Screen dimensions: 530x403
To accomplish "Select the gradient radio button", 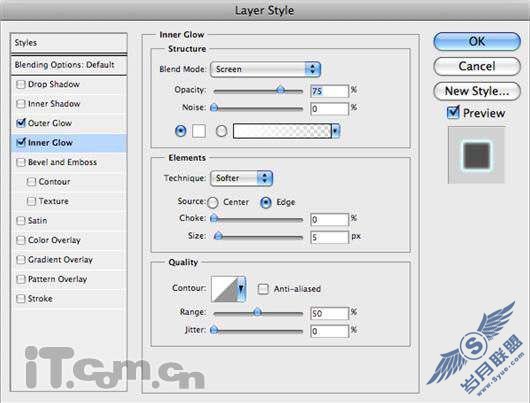I will point(221,131).
